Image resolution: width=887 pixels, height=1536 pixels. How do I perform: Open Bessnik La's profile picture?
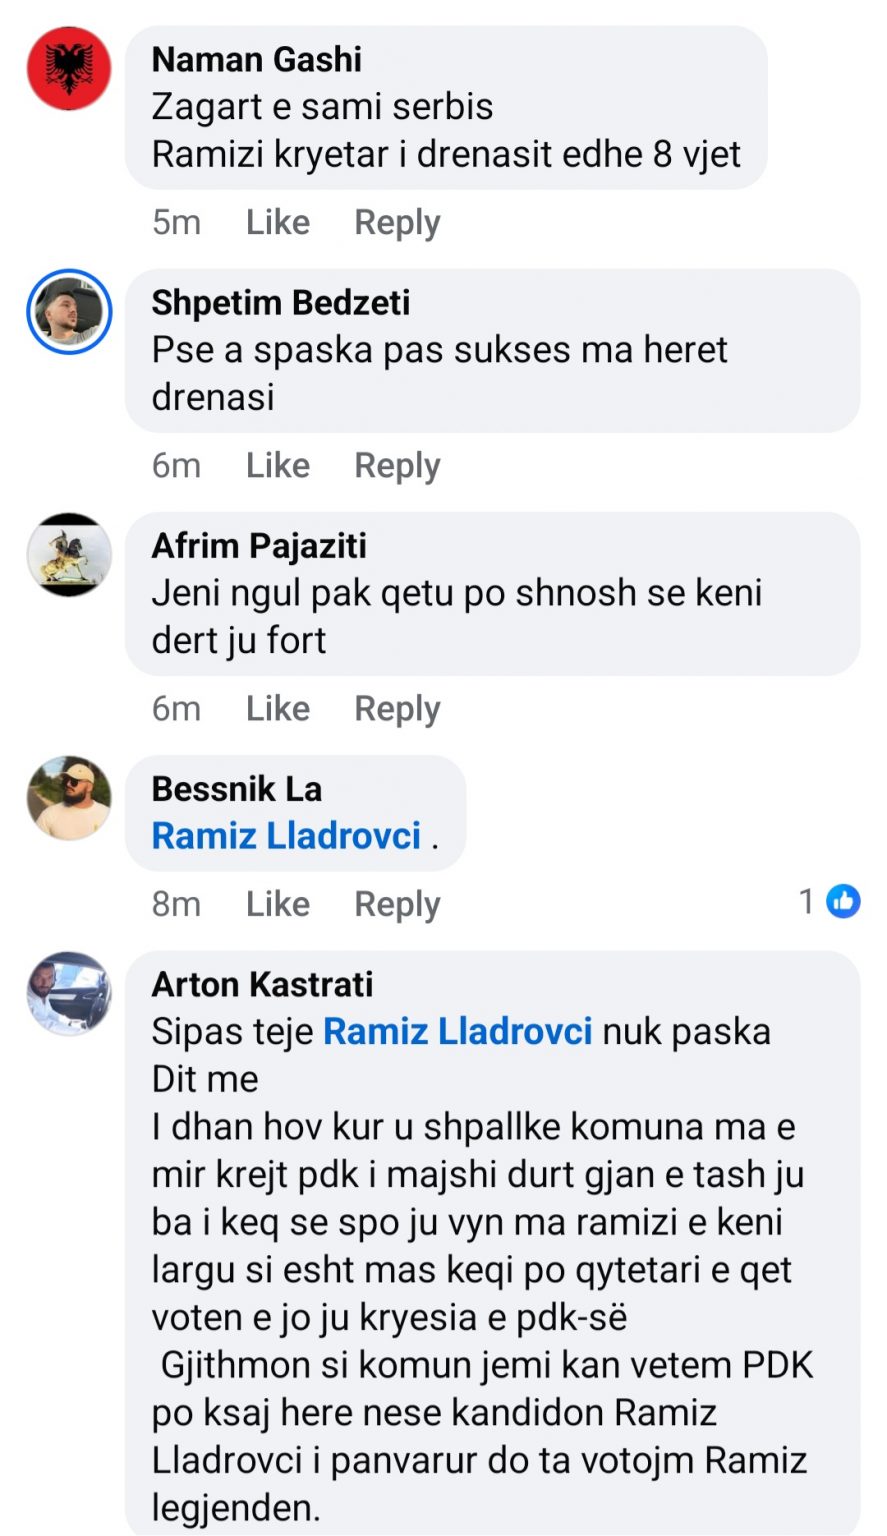pos(69,798)
